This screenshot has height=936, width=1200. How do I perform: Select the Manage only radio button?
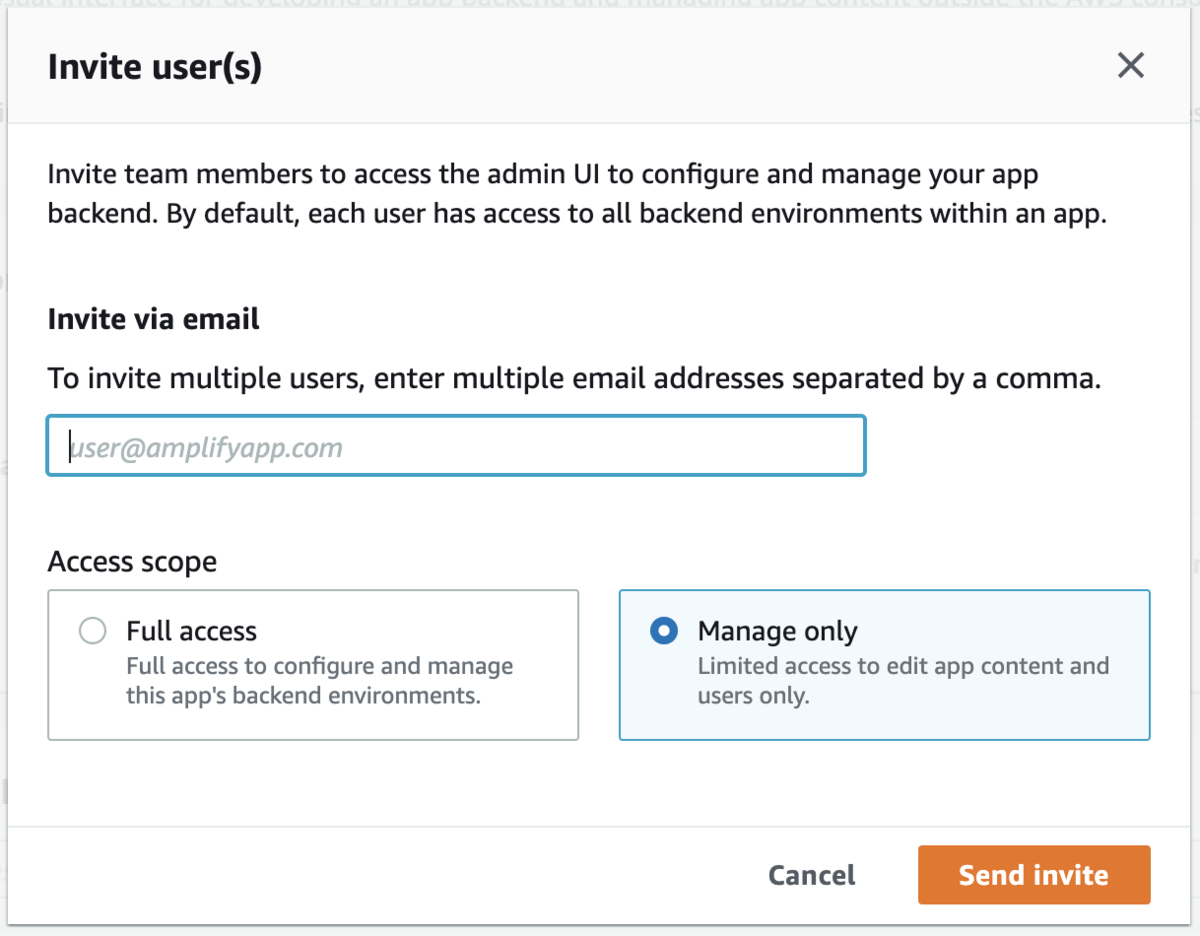tap(664, 631)
